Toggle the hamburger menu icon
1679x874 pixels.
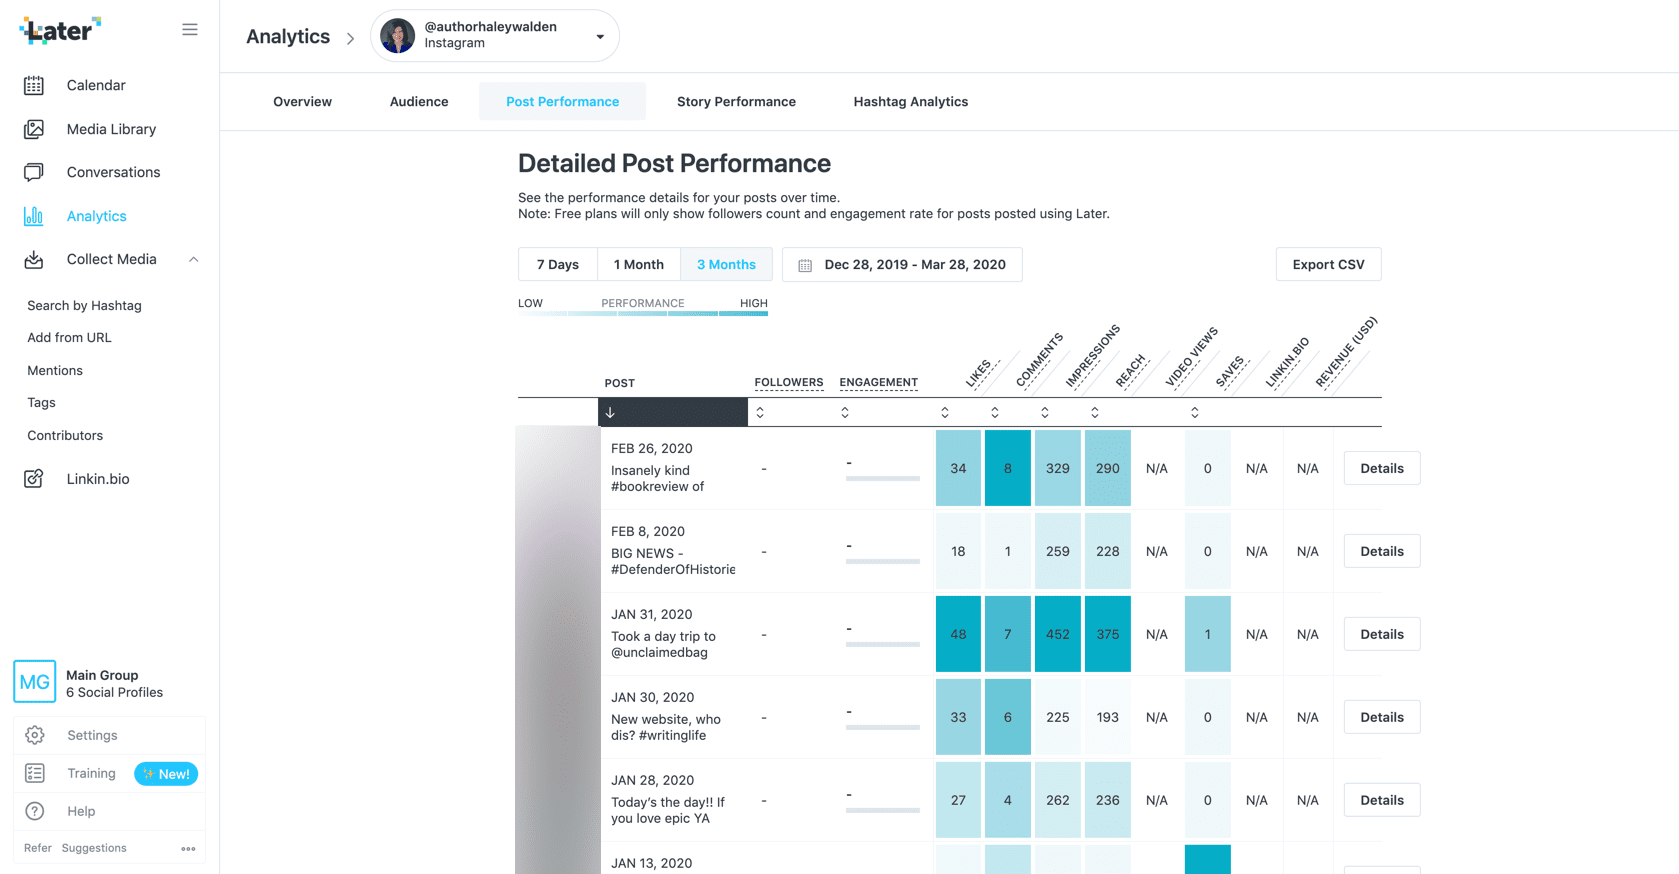189,30
